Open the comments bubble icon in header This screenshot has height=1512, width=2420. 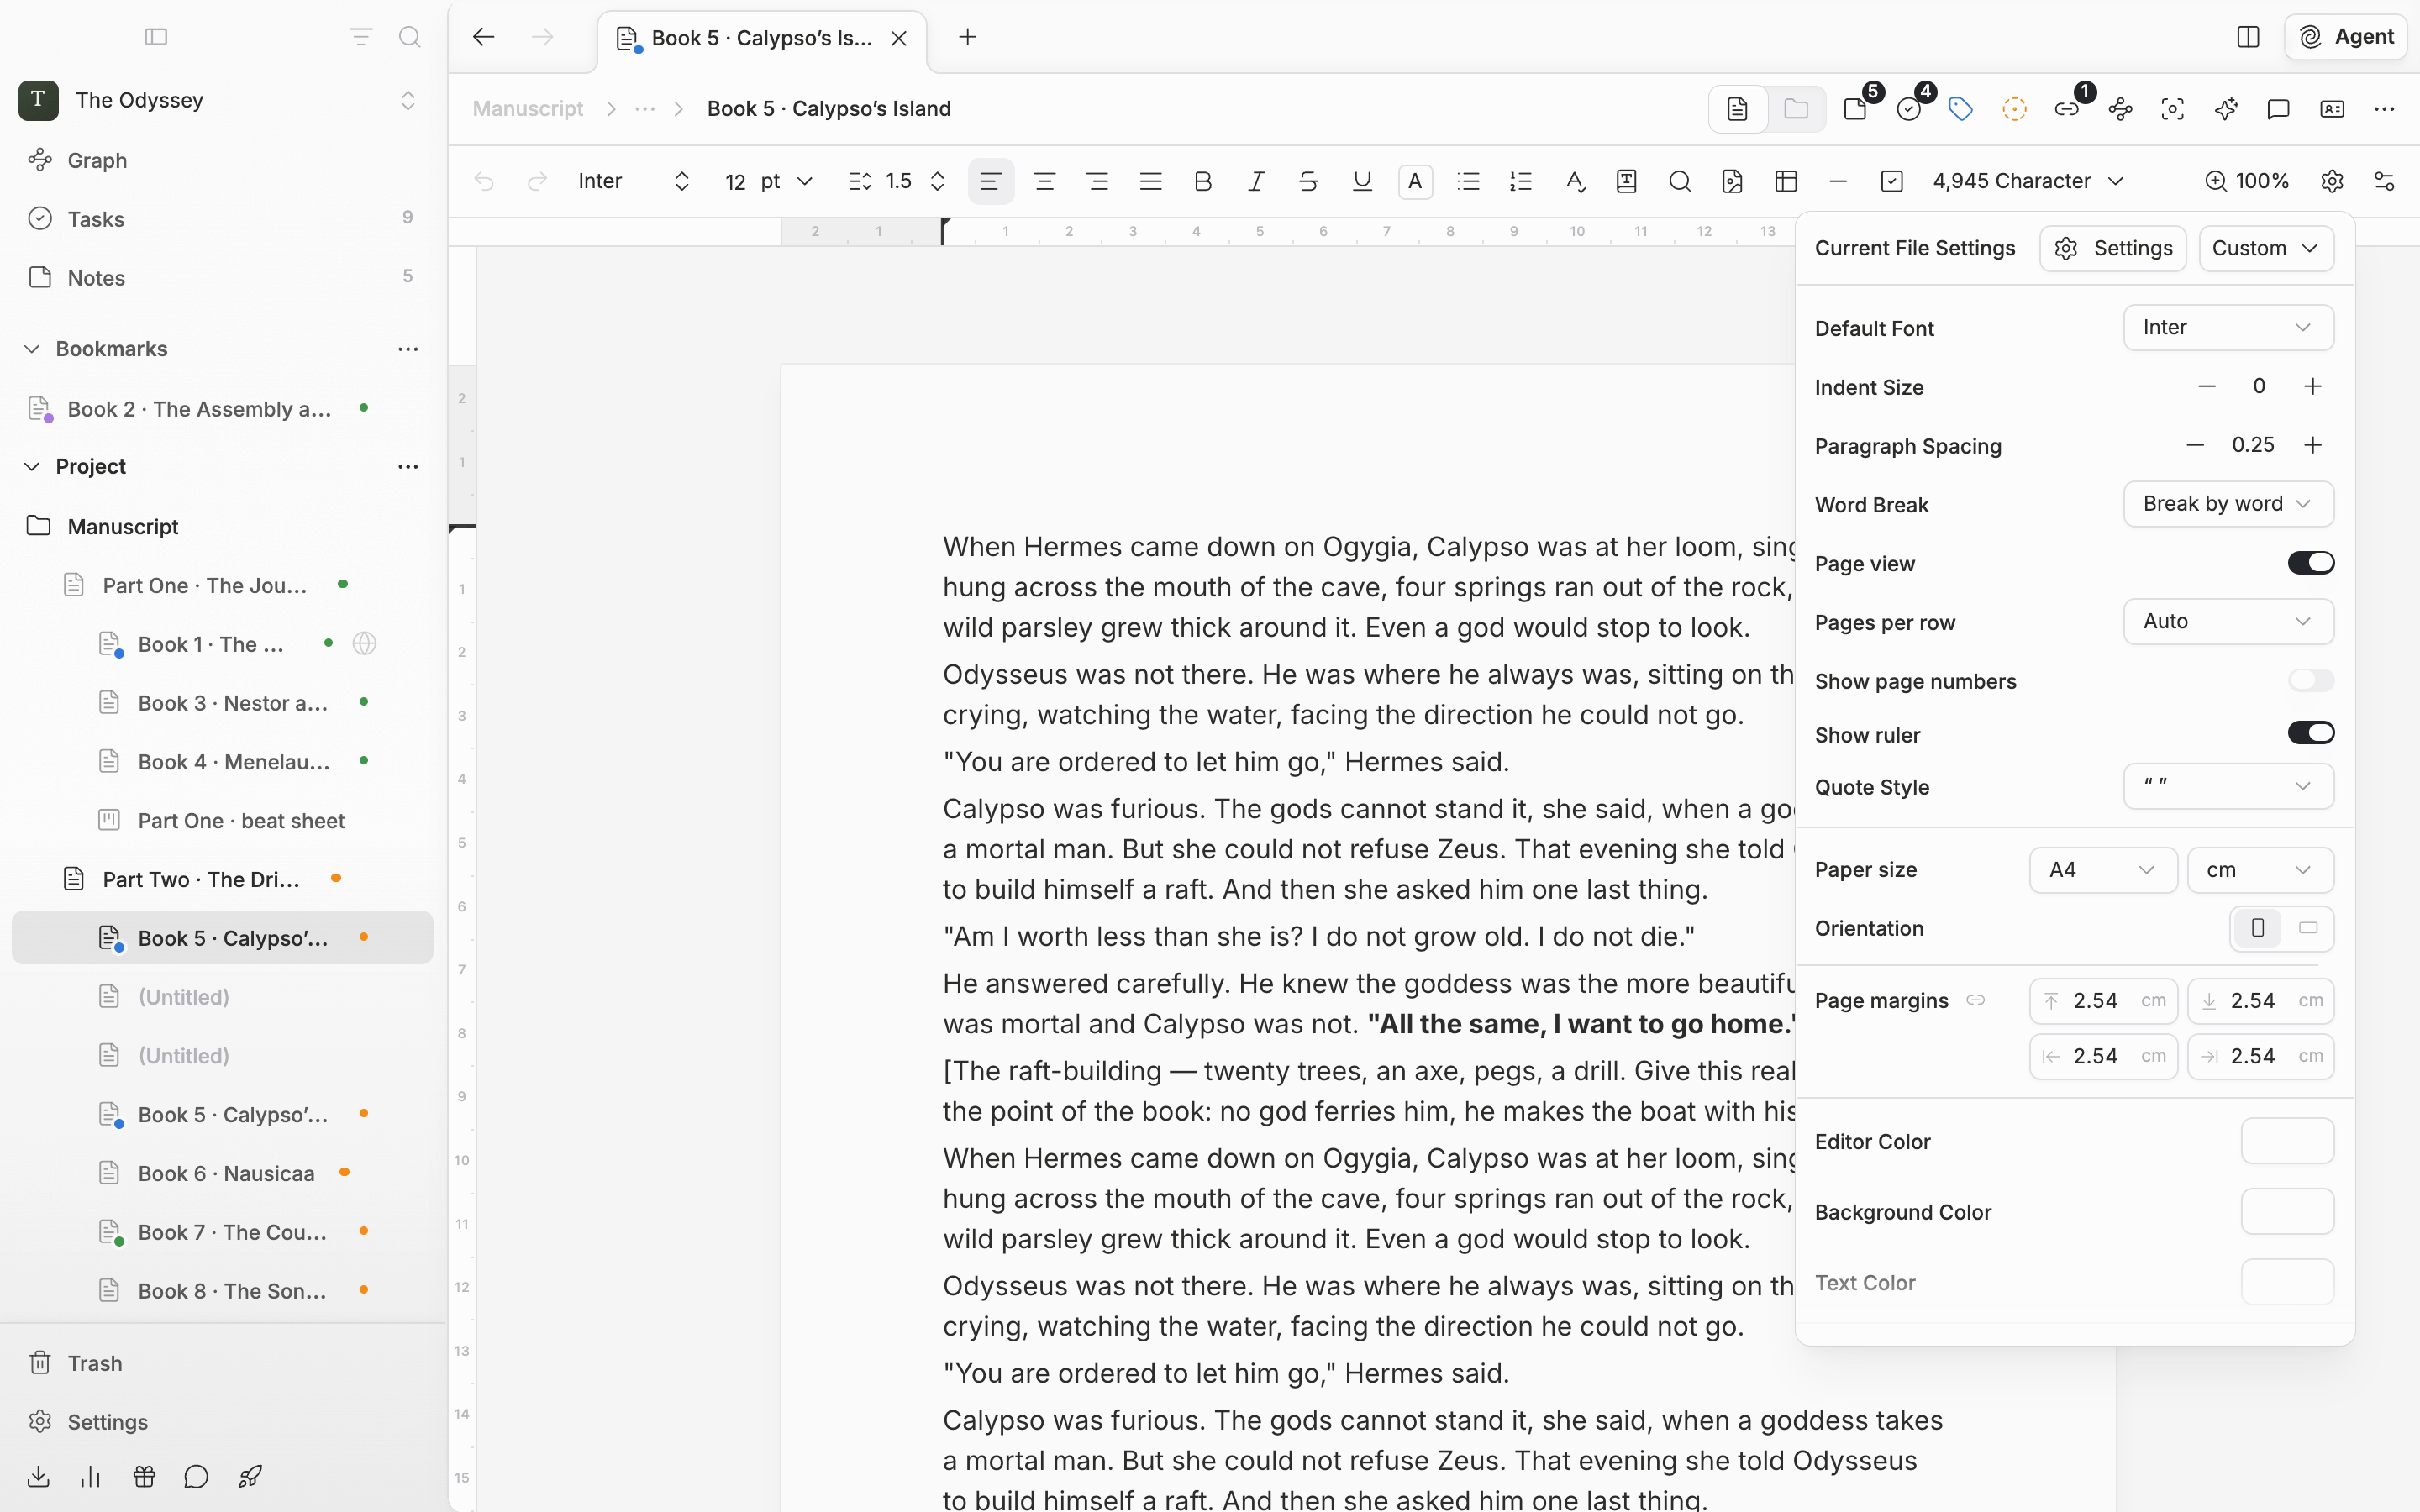(x=2279, y=108)
